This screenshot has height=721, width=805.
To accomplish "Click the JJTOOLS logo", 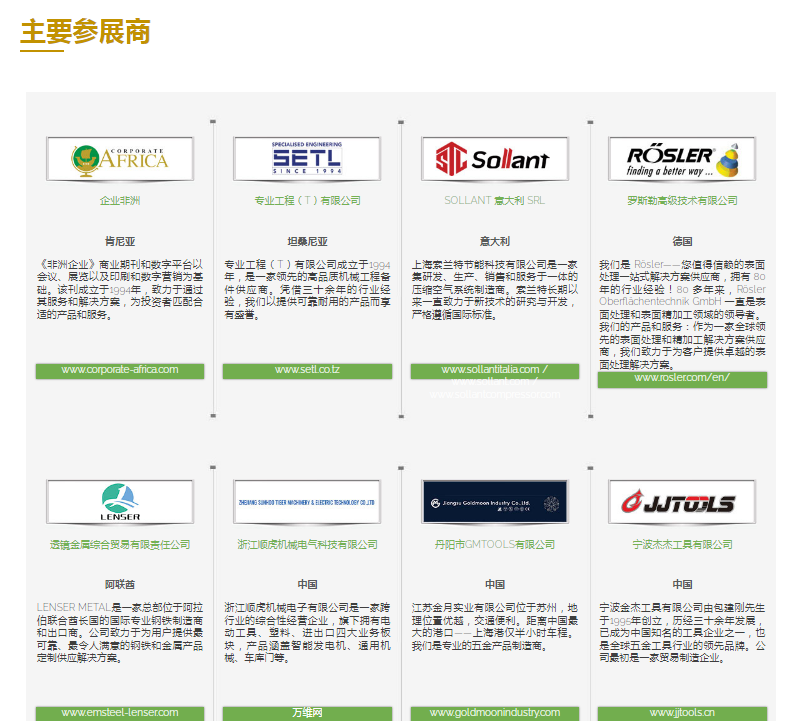I will pos(682,502).
